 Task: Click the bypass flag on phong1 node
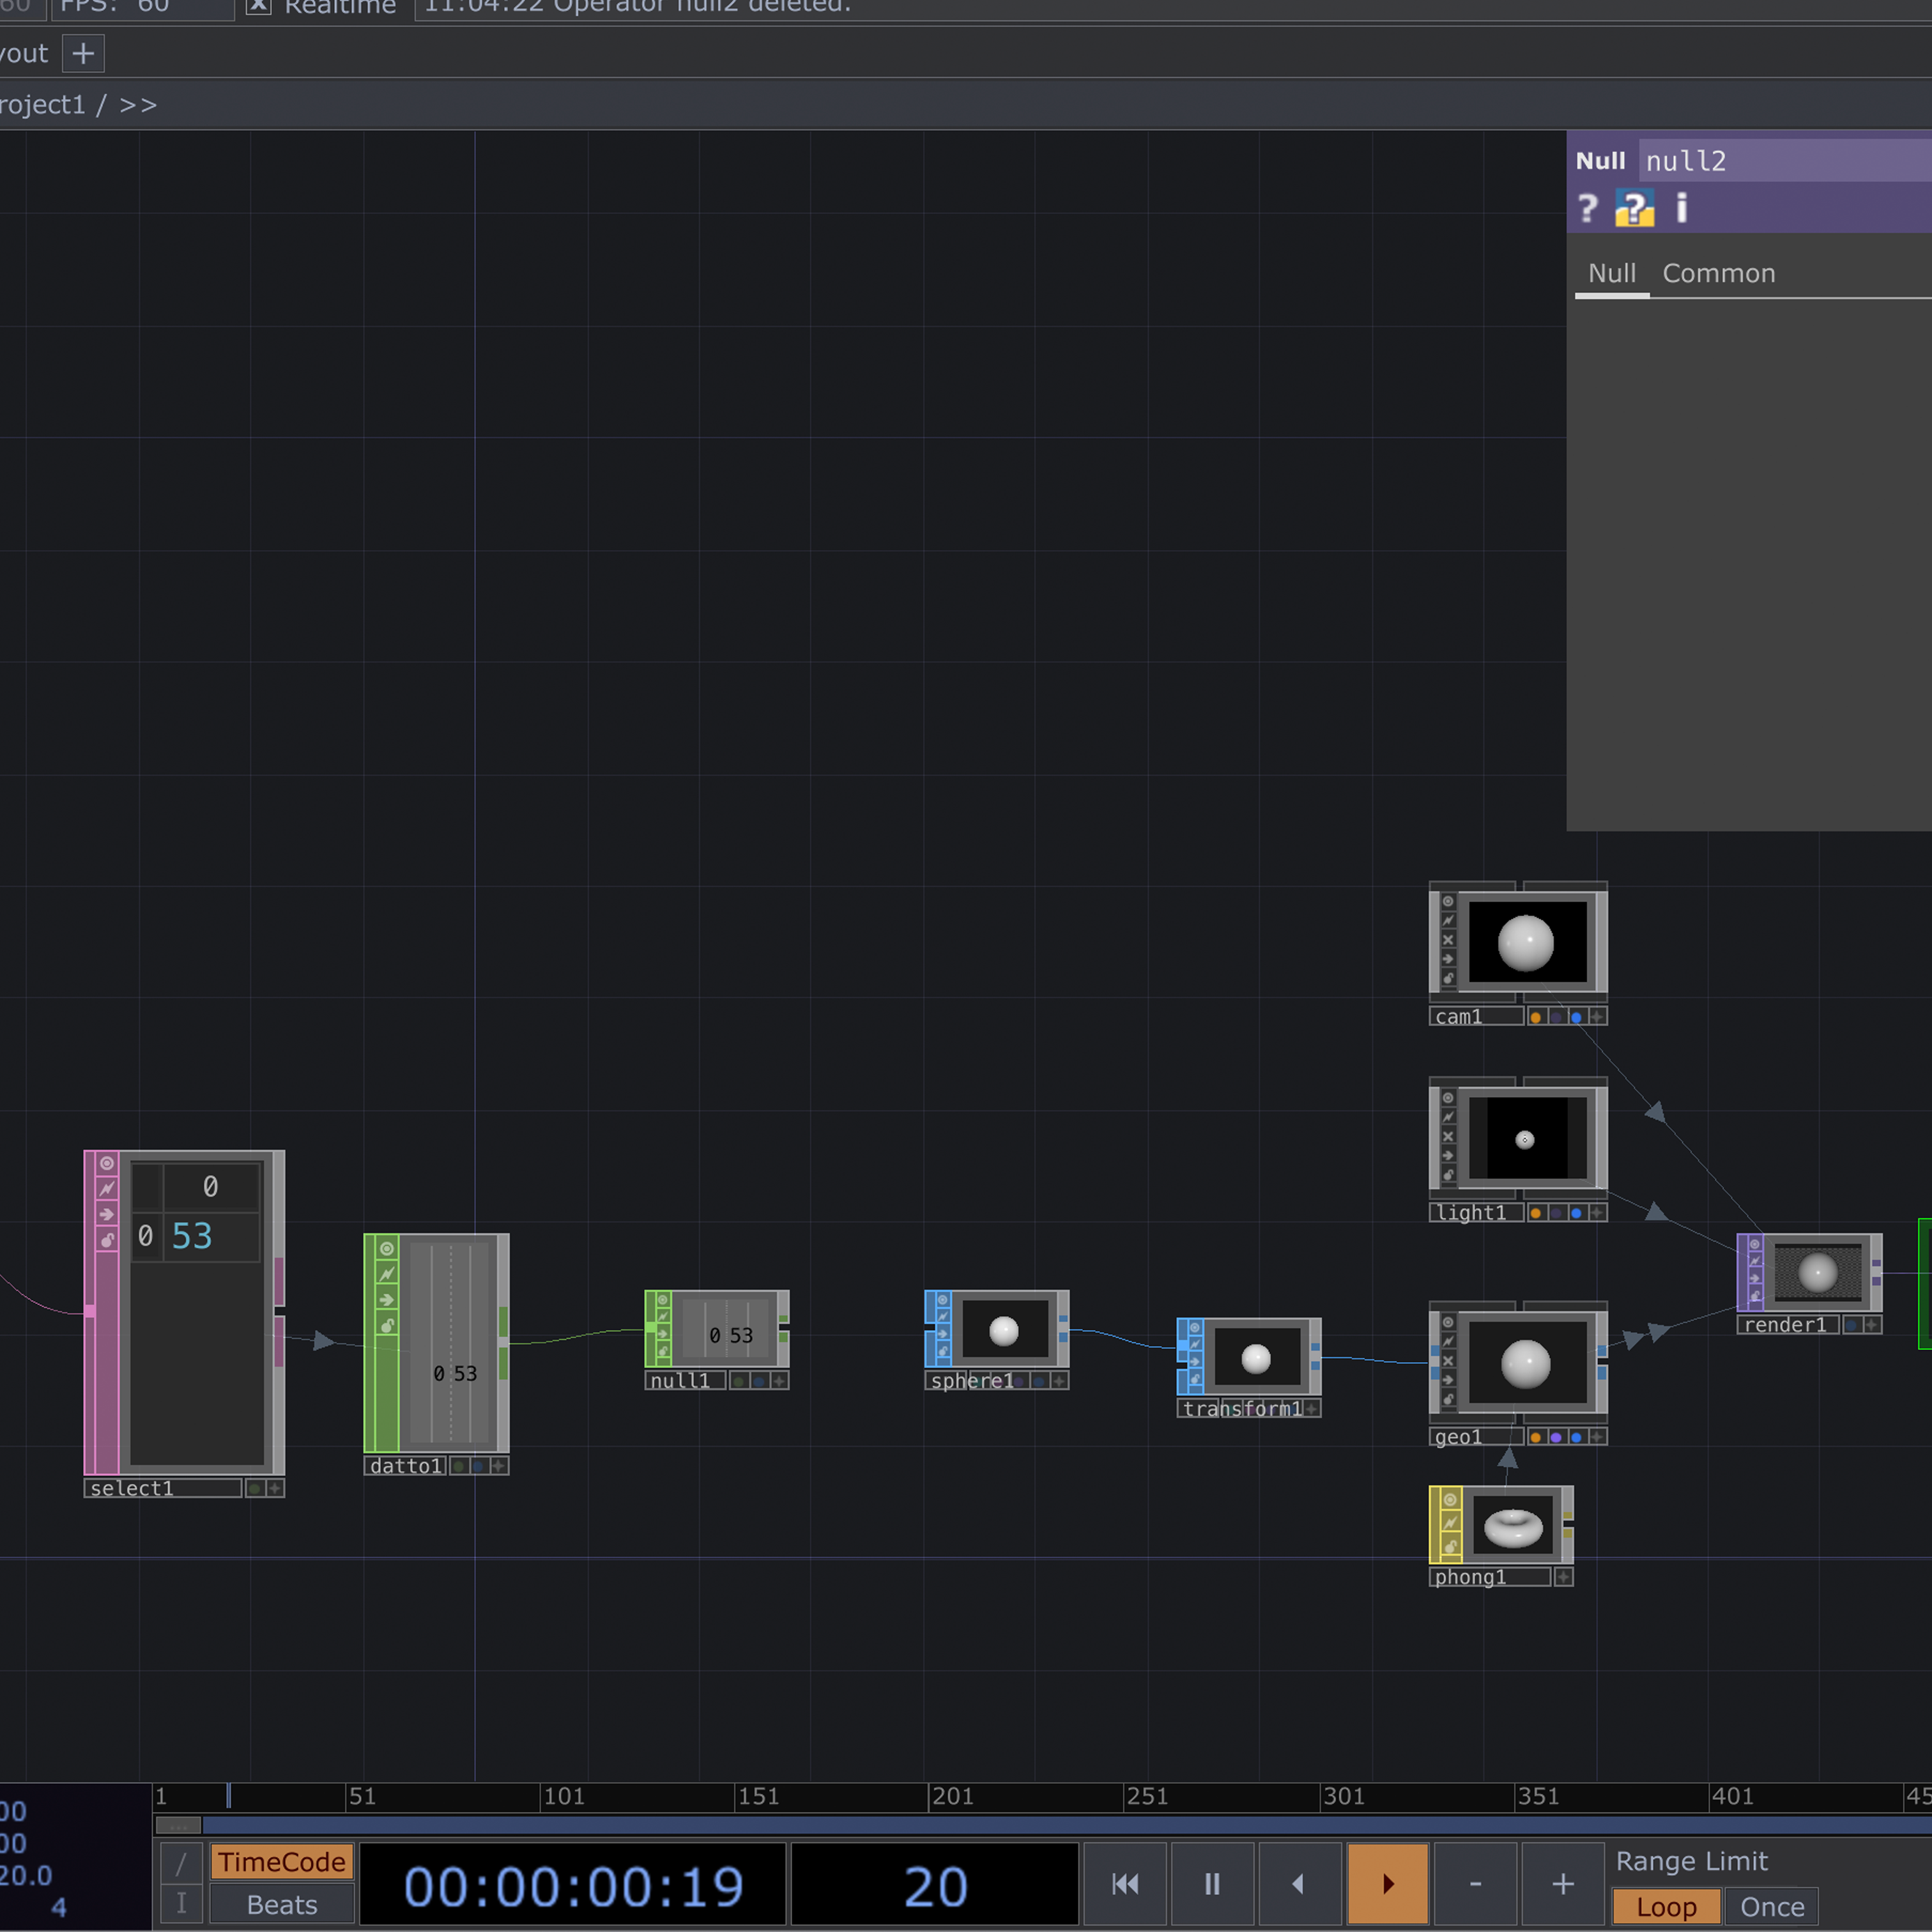1451,1522
